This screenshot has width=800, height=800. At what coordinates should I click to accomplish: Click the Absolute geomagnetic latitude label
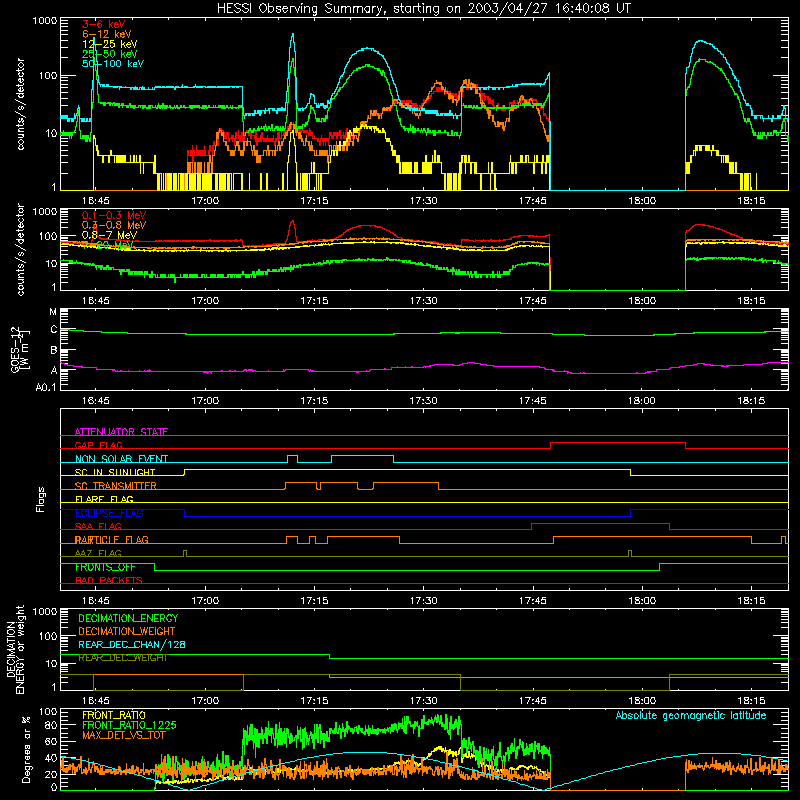691,716
